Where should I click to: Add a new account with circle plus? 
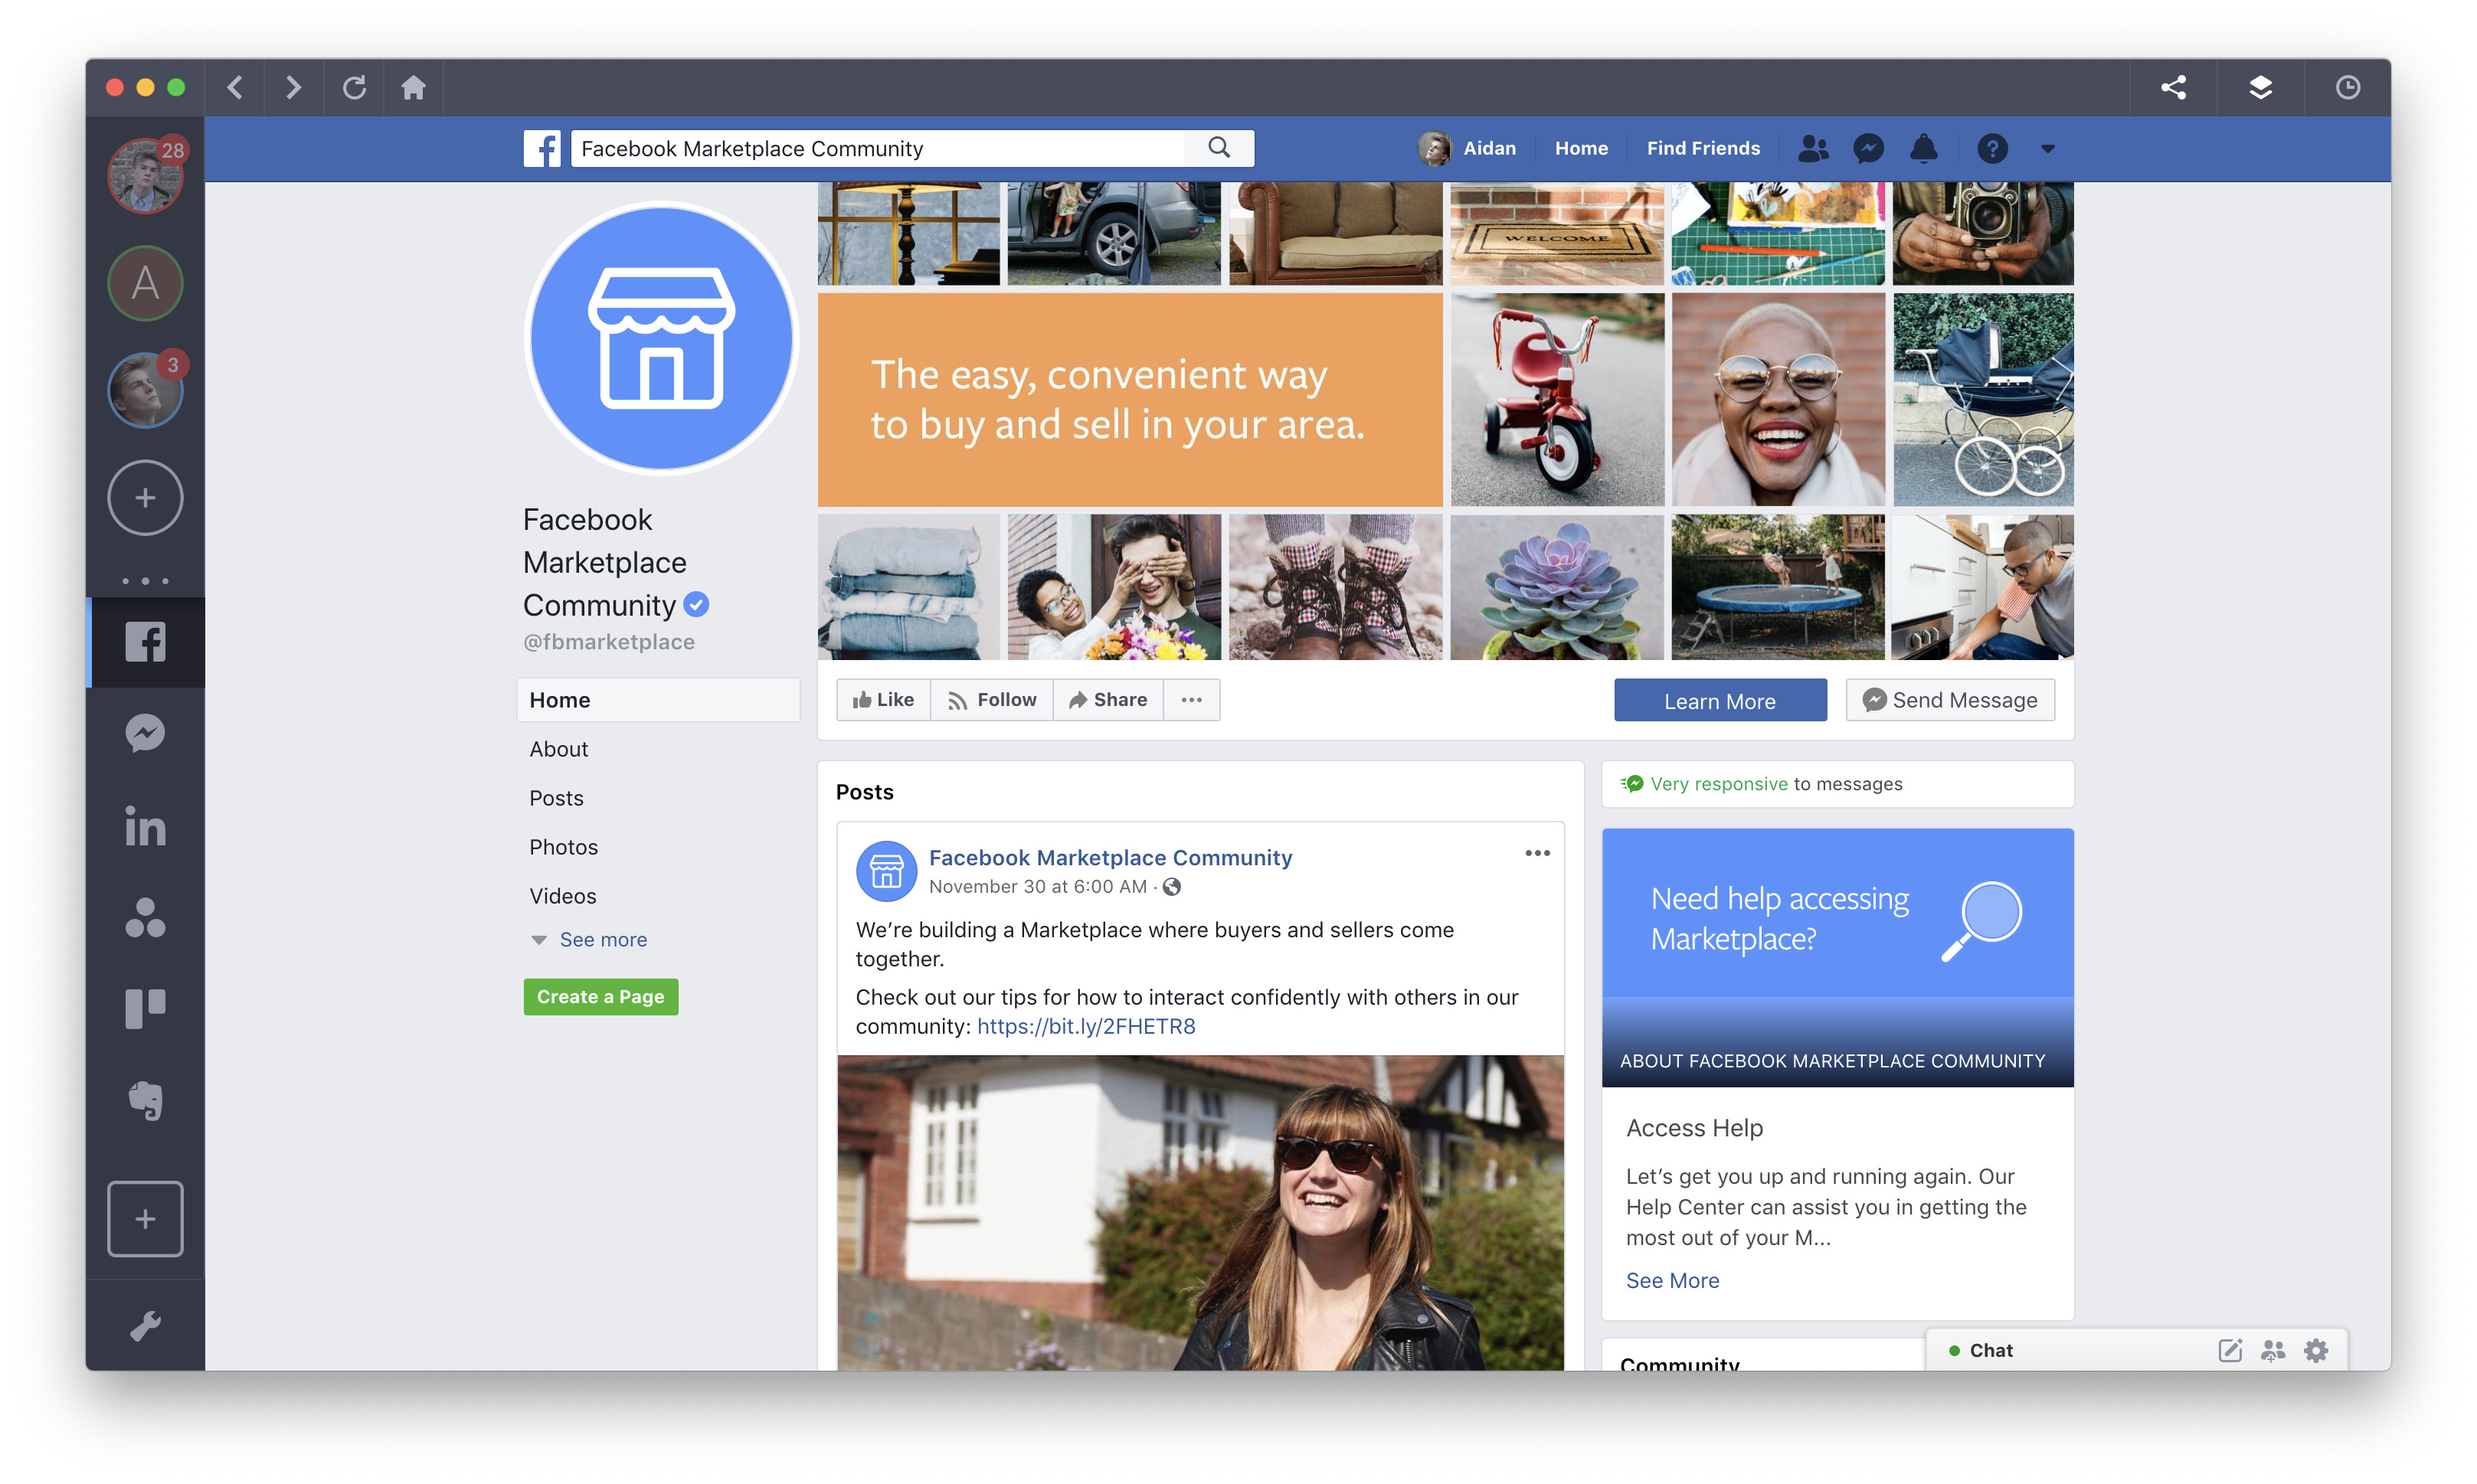(146, 498)
